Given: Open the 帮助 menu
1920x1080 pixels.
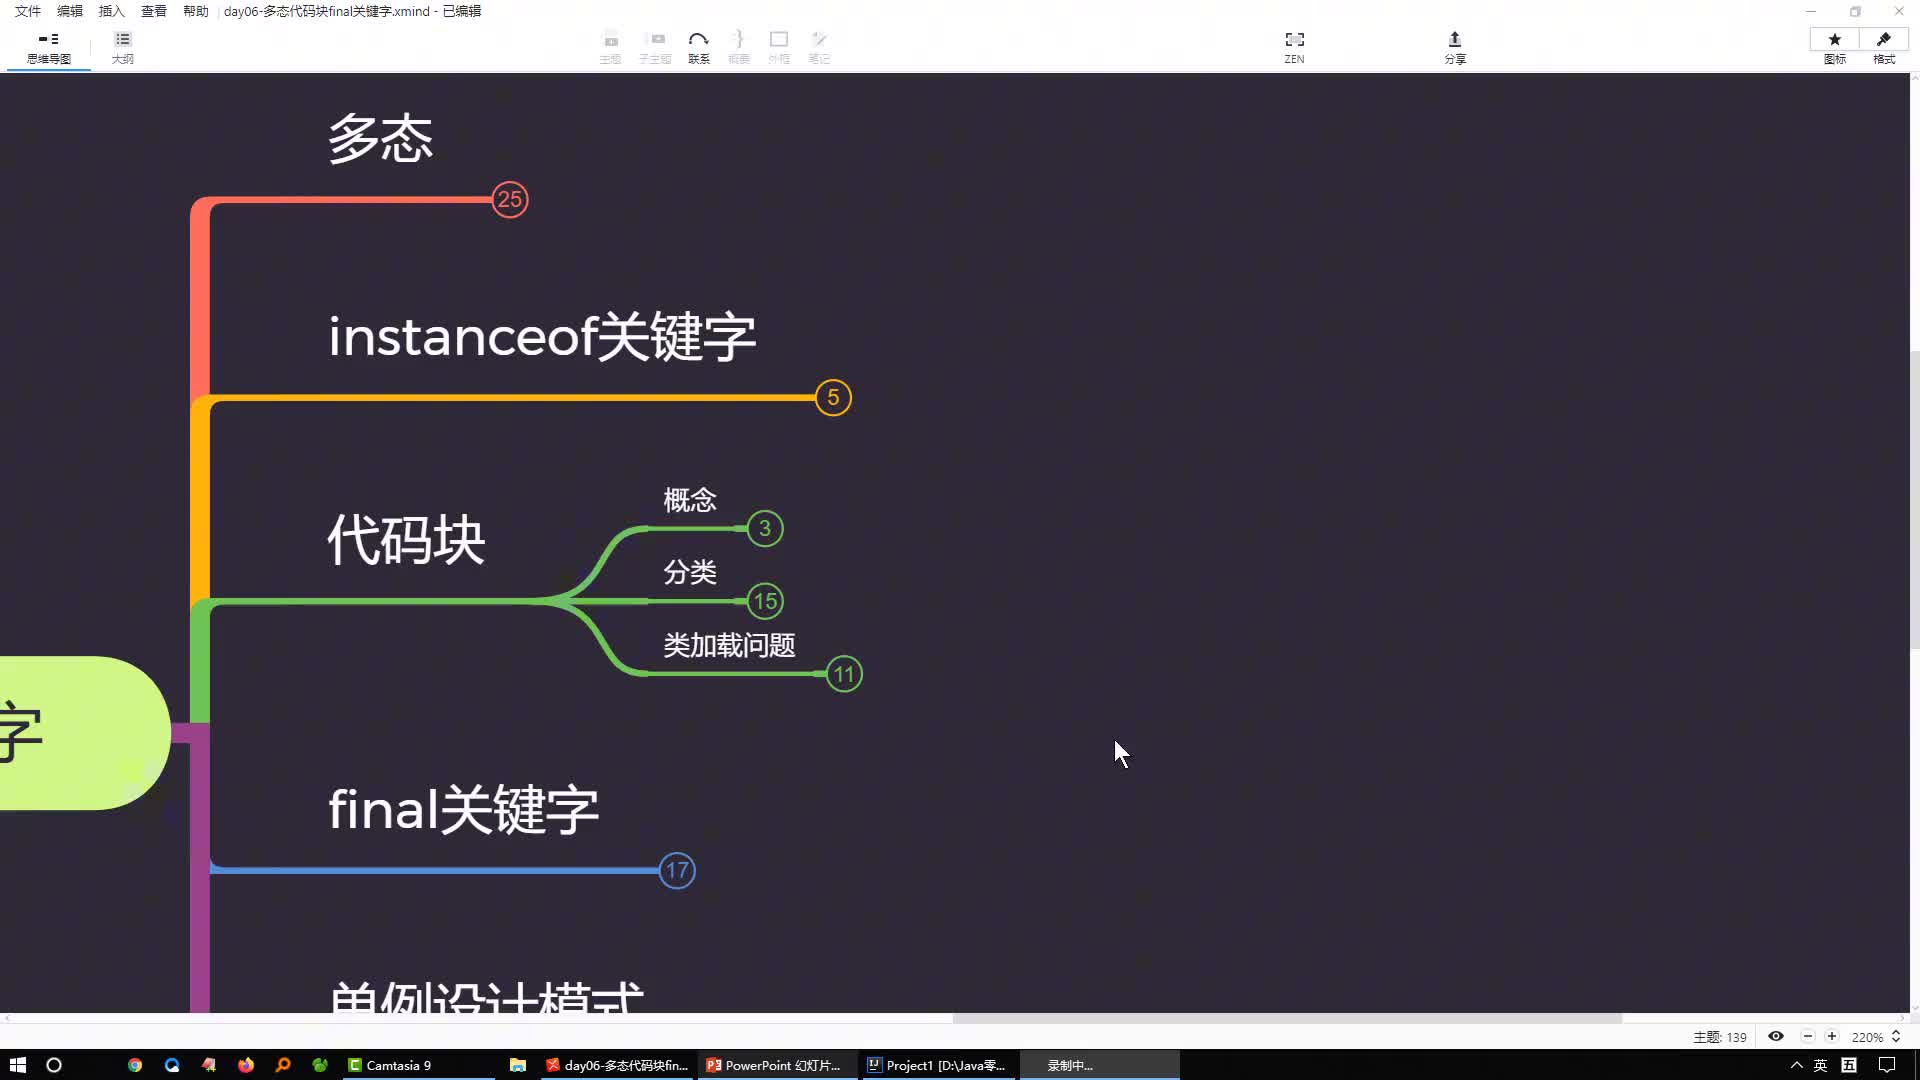Looking at the screenshot, I should (x=196, y=11).
